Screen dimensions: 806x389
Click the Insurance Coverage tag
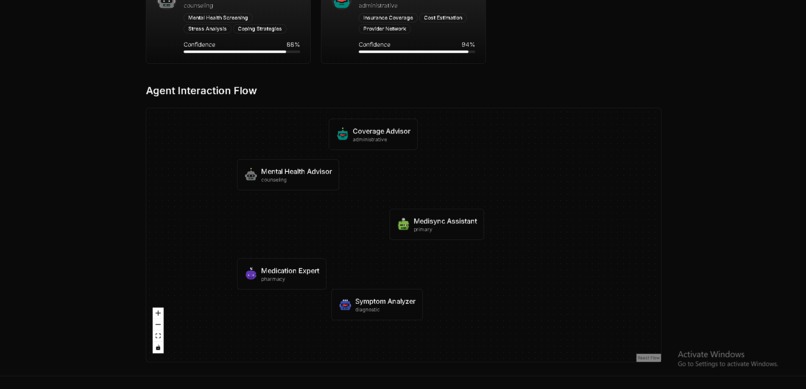[x=388, y=18]
